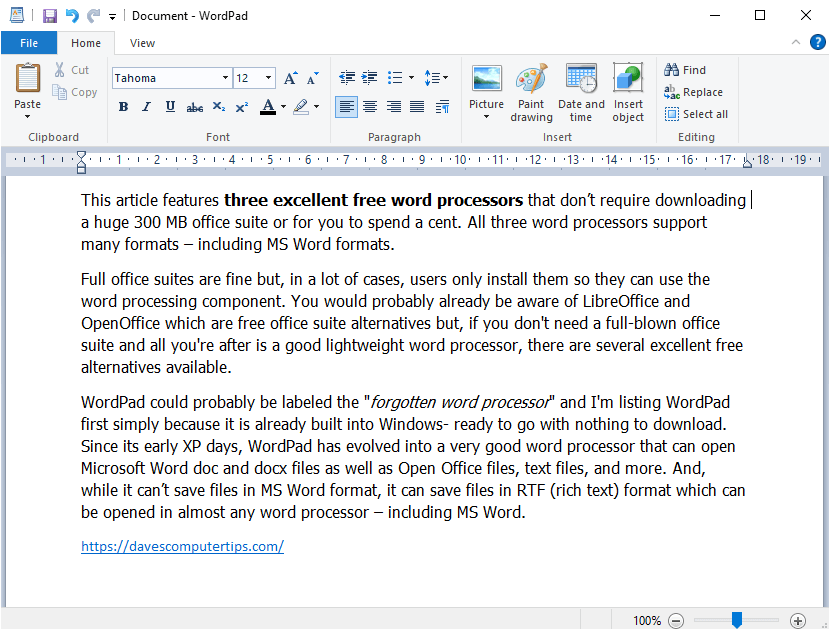Open the davescomputertips.com link
This screenshot has width=829, height=629.
point(182,546)
